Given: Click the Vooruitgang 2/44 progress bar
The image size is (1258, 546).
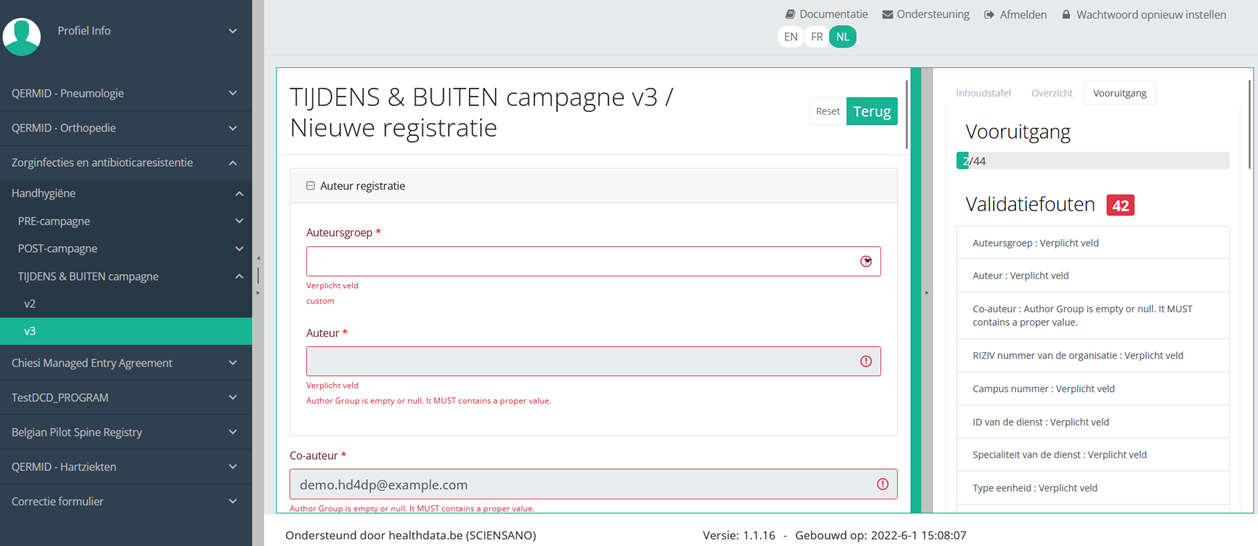Looking at the screenshot, I should [1093, 161].
